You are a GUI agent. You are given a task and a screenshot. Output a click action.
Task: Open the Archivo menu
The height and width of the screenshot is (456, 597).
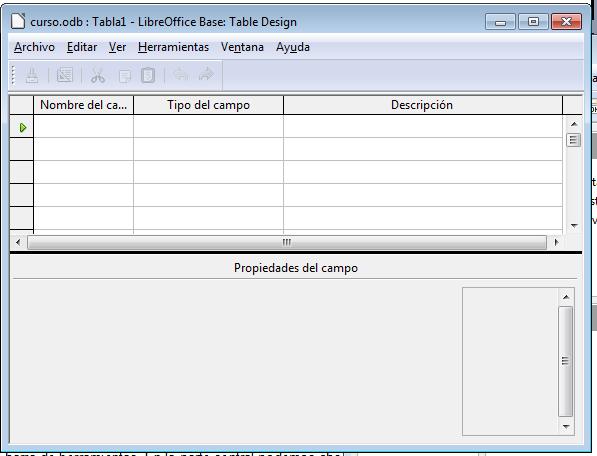[34, 47]
